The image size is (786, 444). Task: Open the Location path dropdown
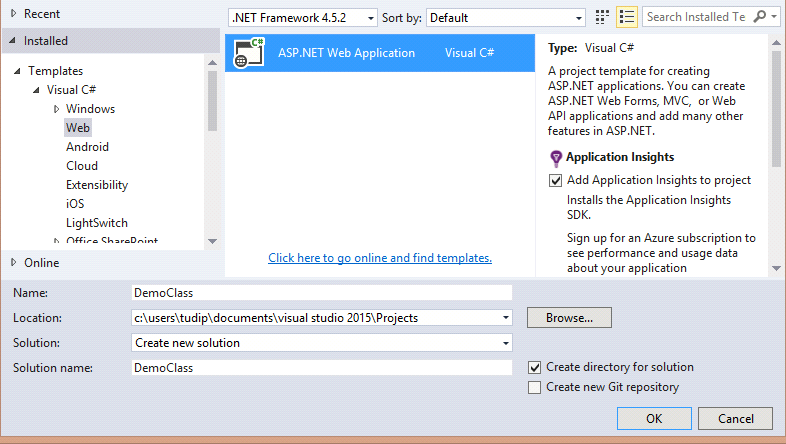coord(506,318)
